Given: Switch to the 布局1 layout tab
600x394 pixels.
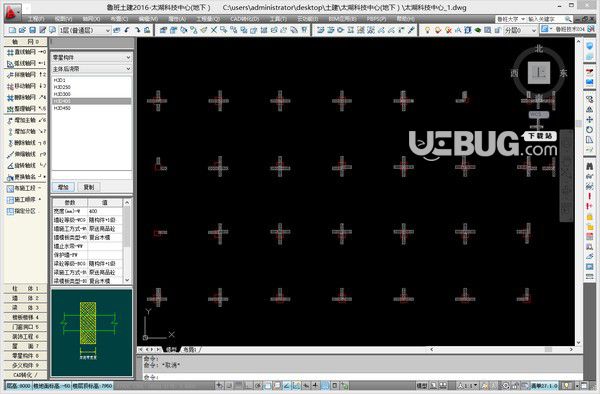Looking at the screenshot, I should 189,349.
